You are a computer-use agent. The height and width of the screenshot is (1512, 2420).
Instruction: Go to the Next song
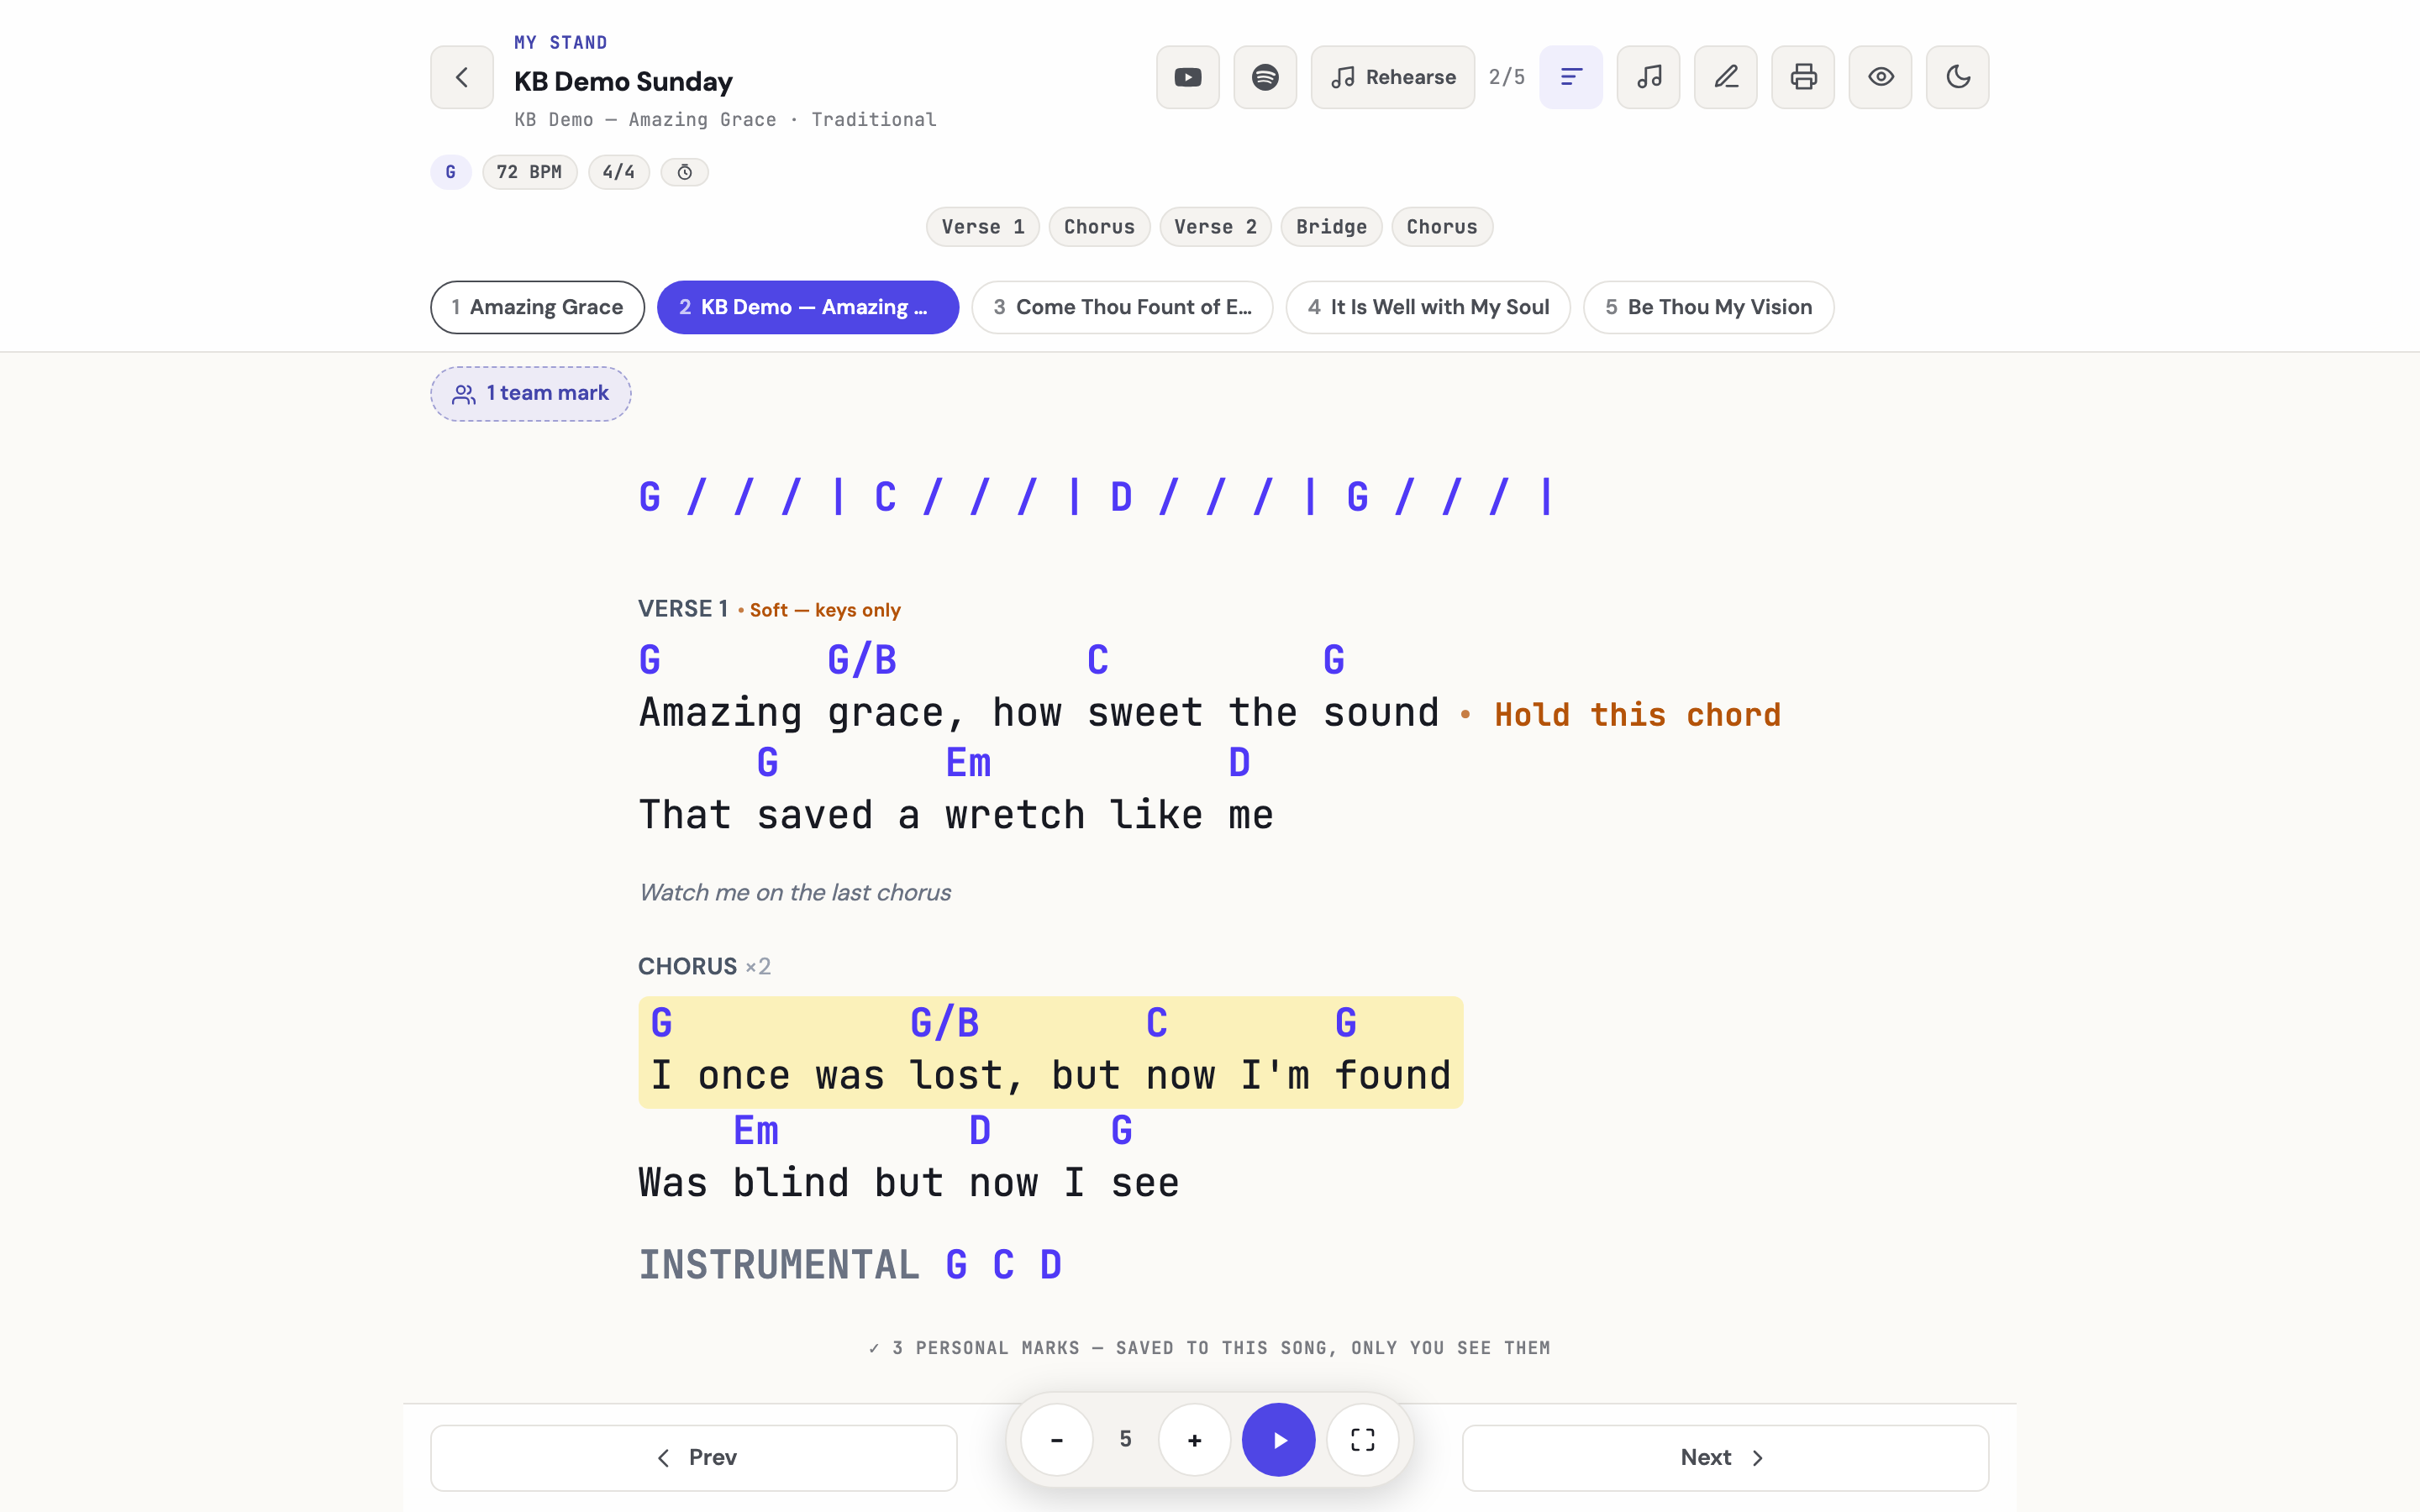point(1725,1458)
